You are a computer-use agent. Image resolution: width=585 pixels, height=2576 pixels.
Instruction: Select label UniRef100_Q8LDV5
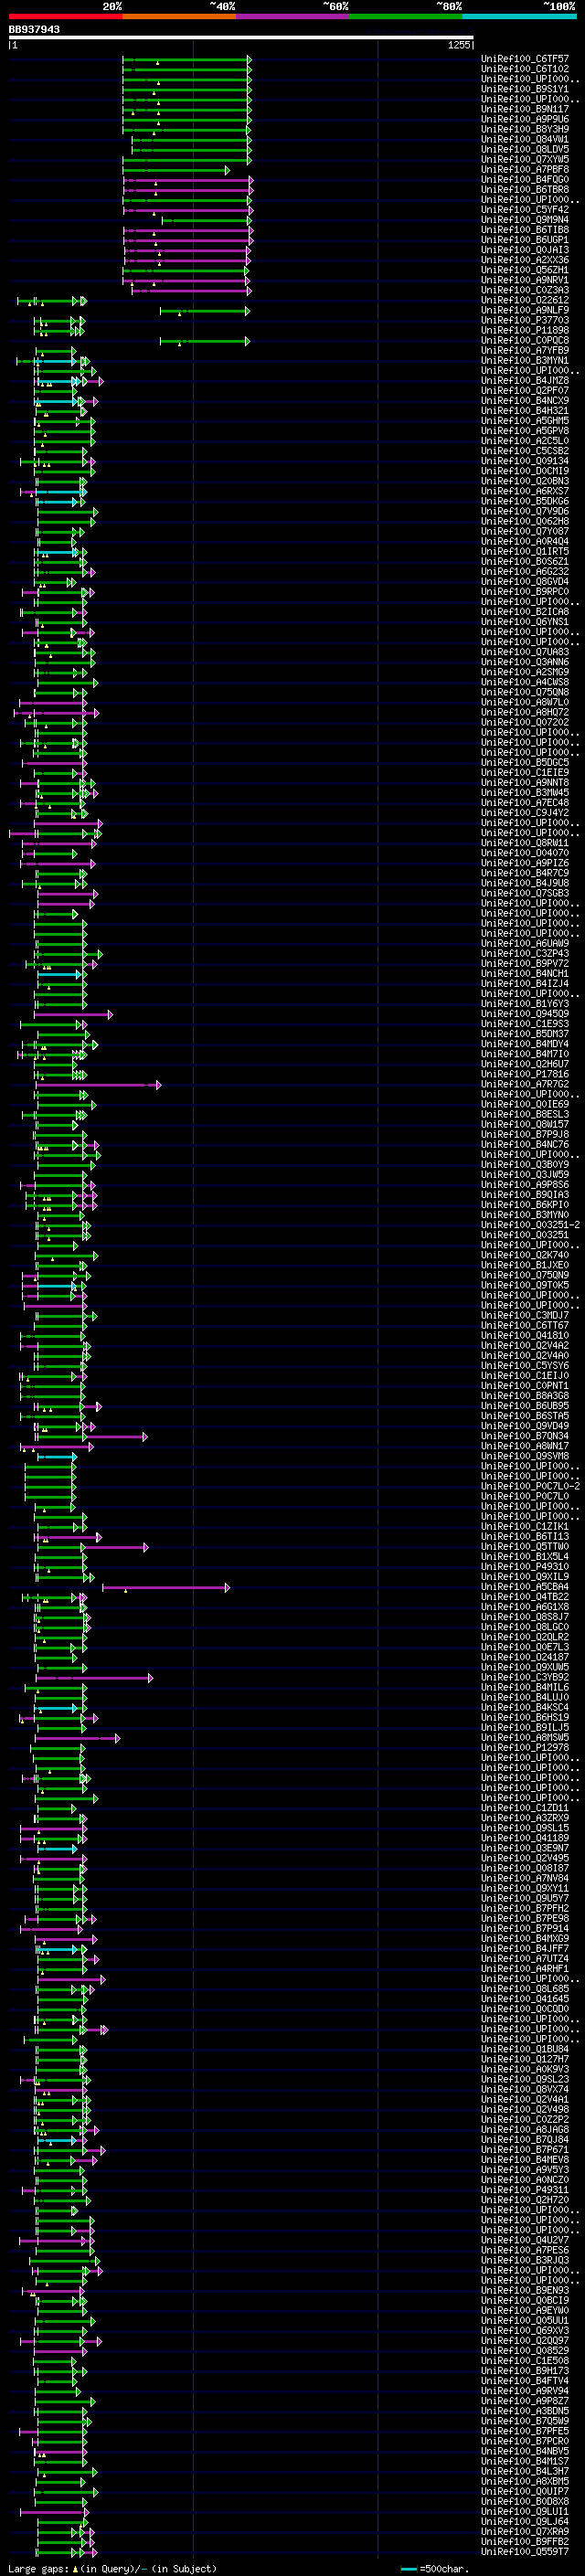525,149
